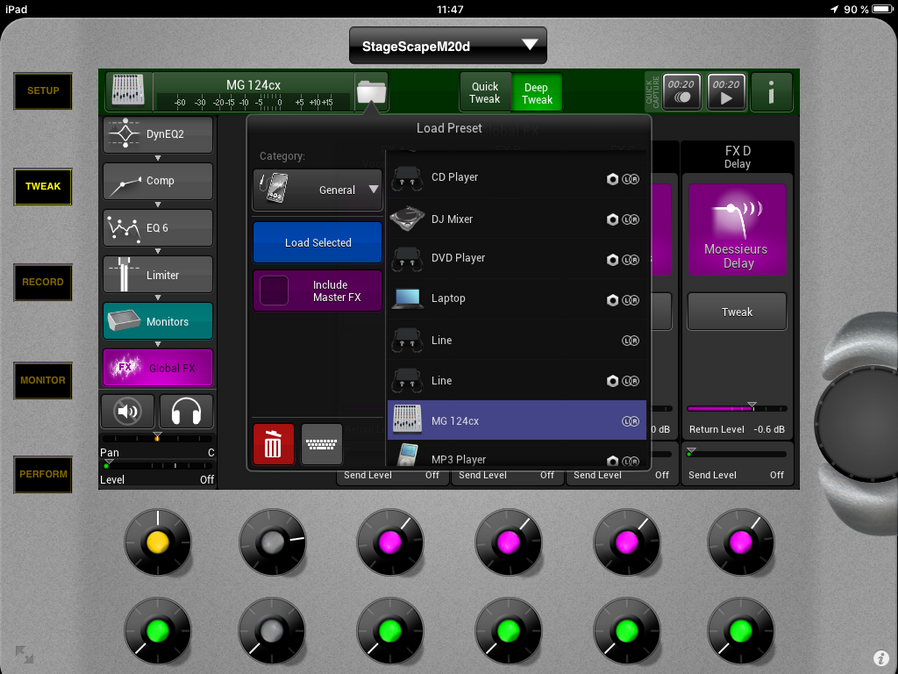Open the RECORD mode on left panel
The height and width of the screenshot is (674, 898).
click(43, 282)
